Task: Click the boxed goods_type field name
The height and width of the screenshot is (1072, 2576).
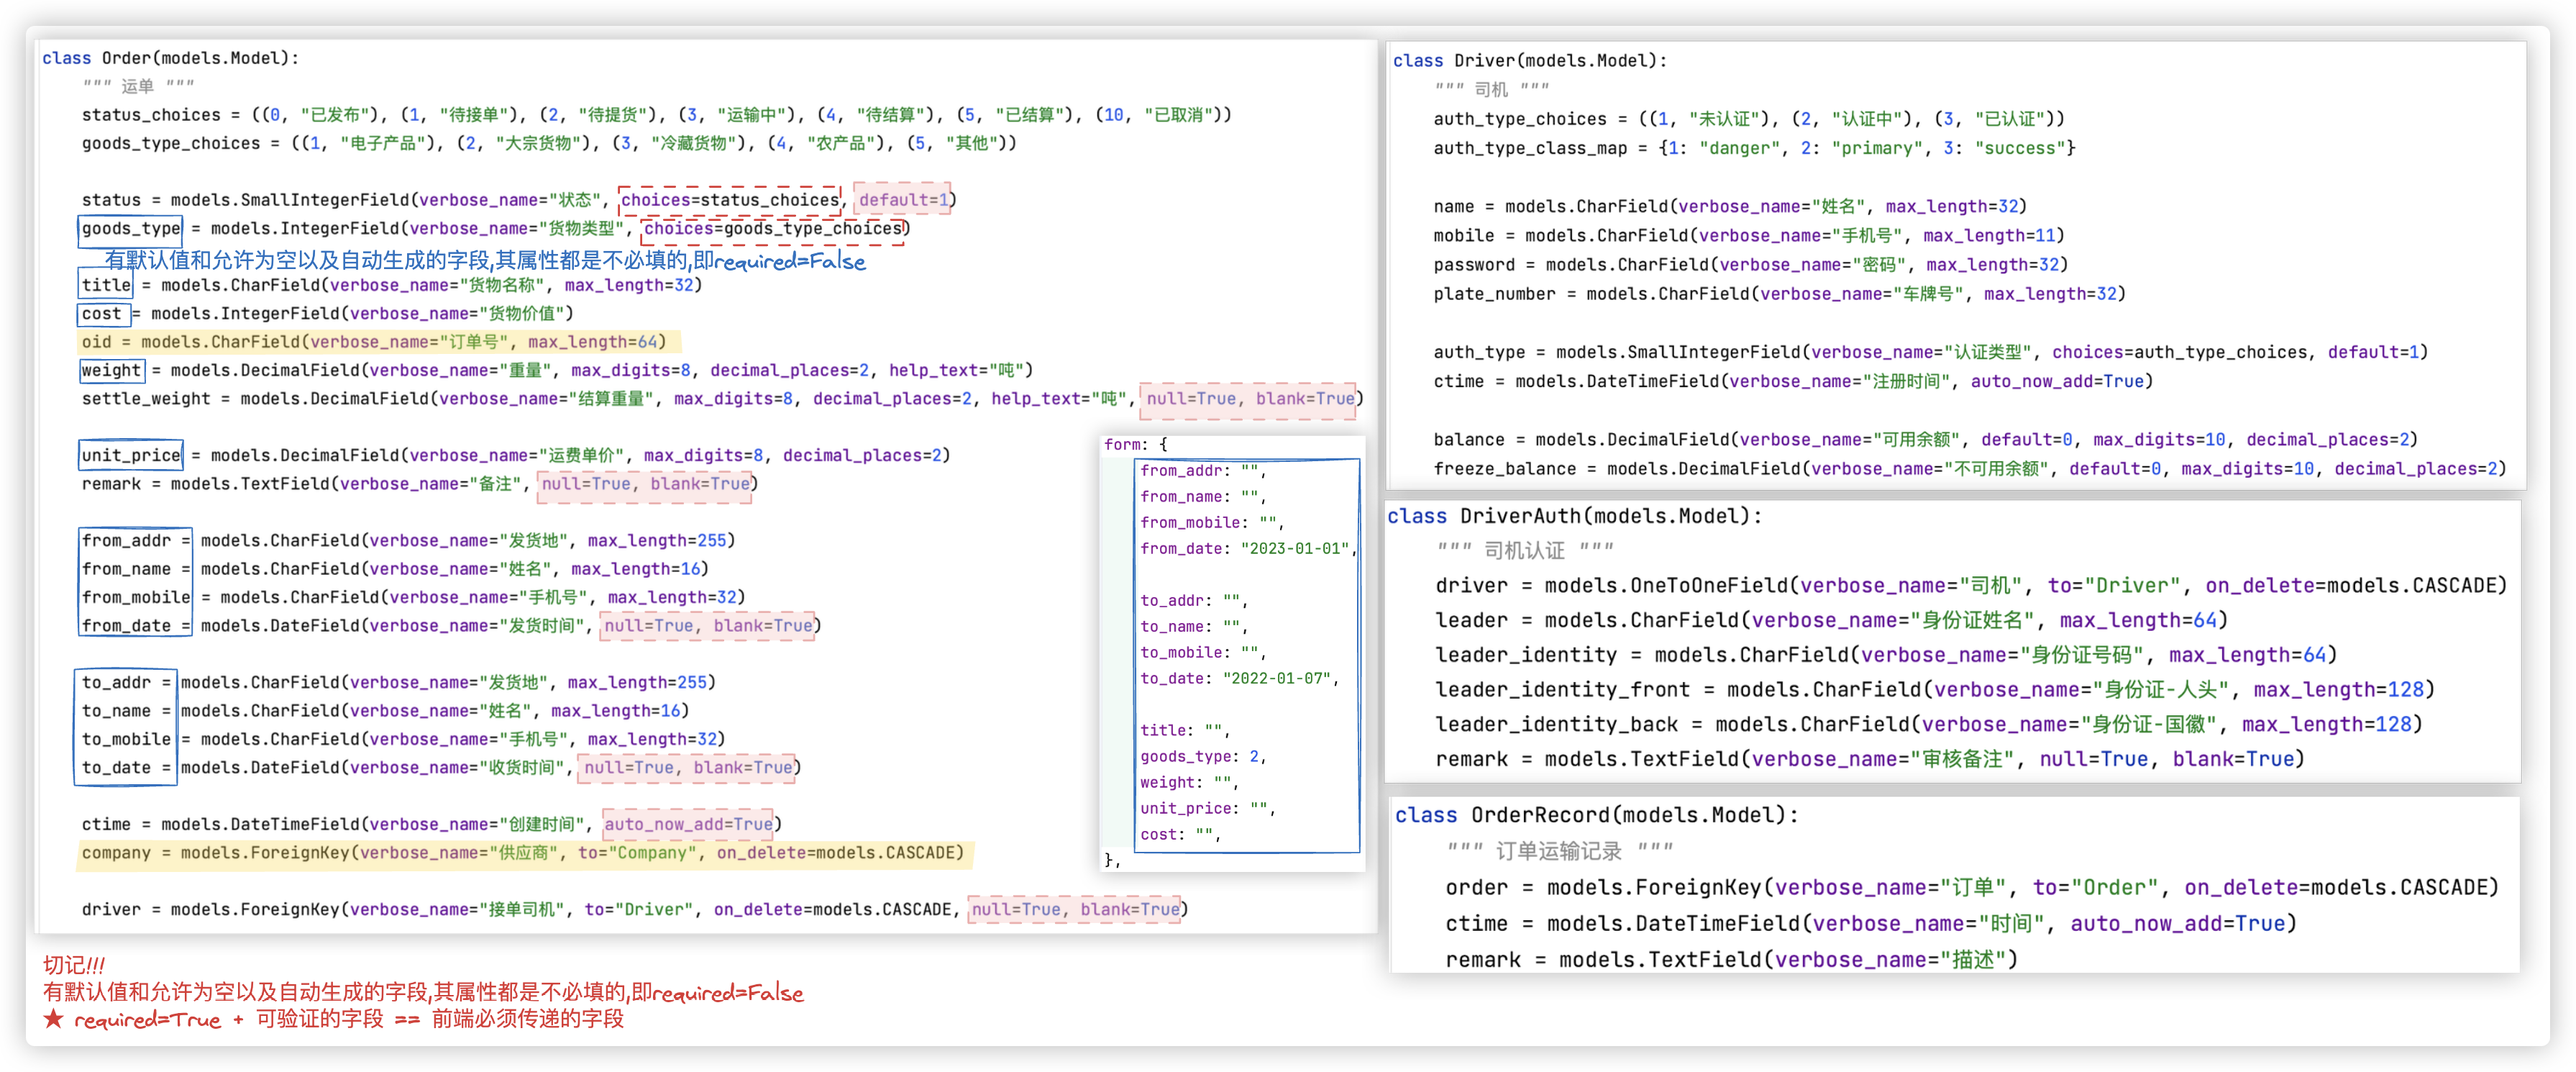Action: [131, 229]
